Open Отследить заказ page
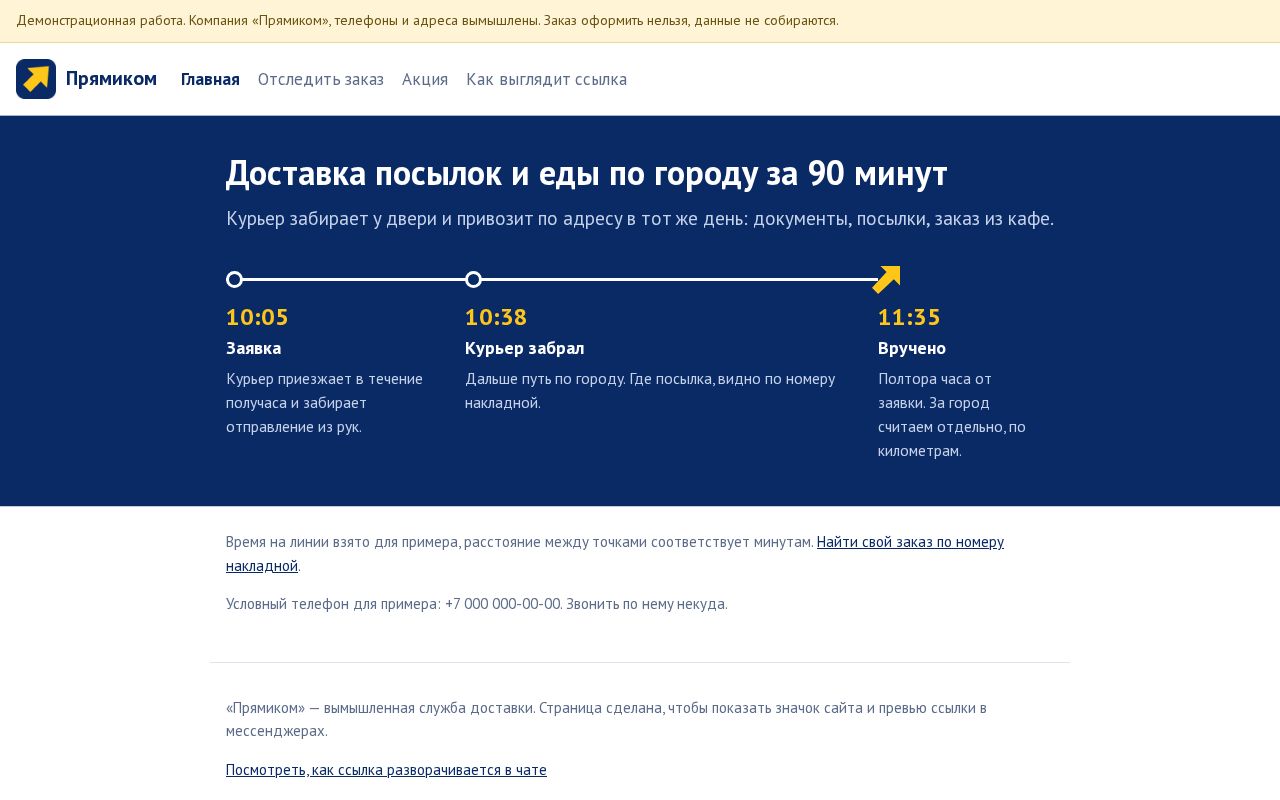Viewport: 1280px width, 800px height. (321, 79)
